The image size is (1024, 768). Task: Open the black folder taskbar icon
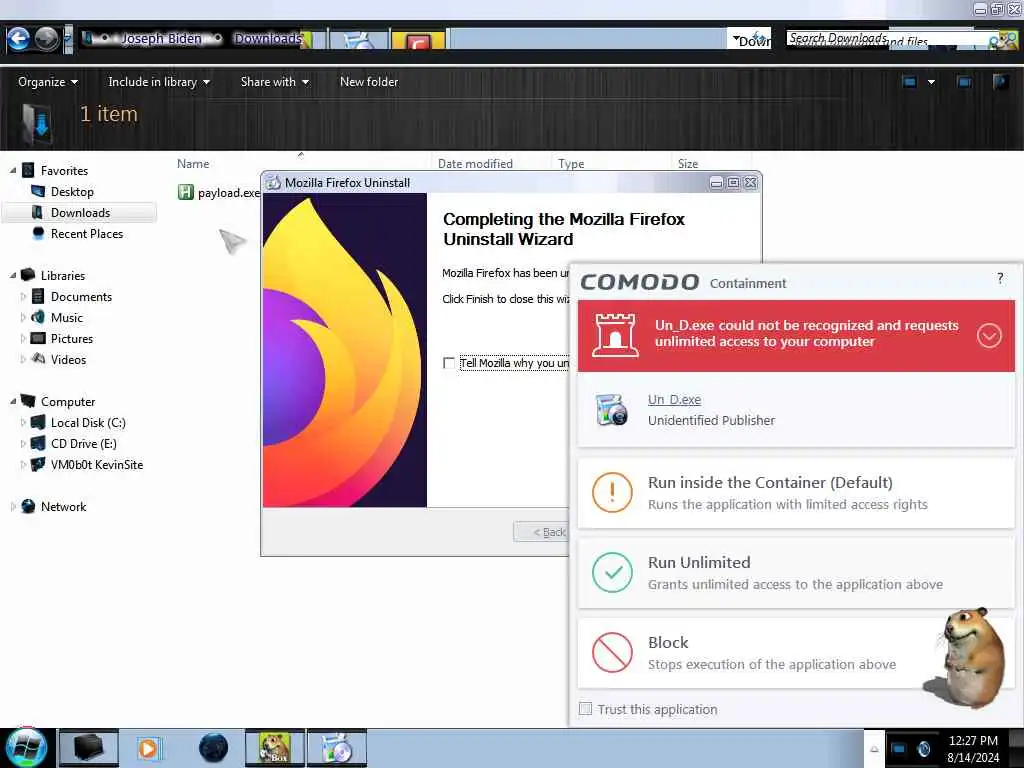89,748
